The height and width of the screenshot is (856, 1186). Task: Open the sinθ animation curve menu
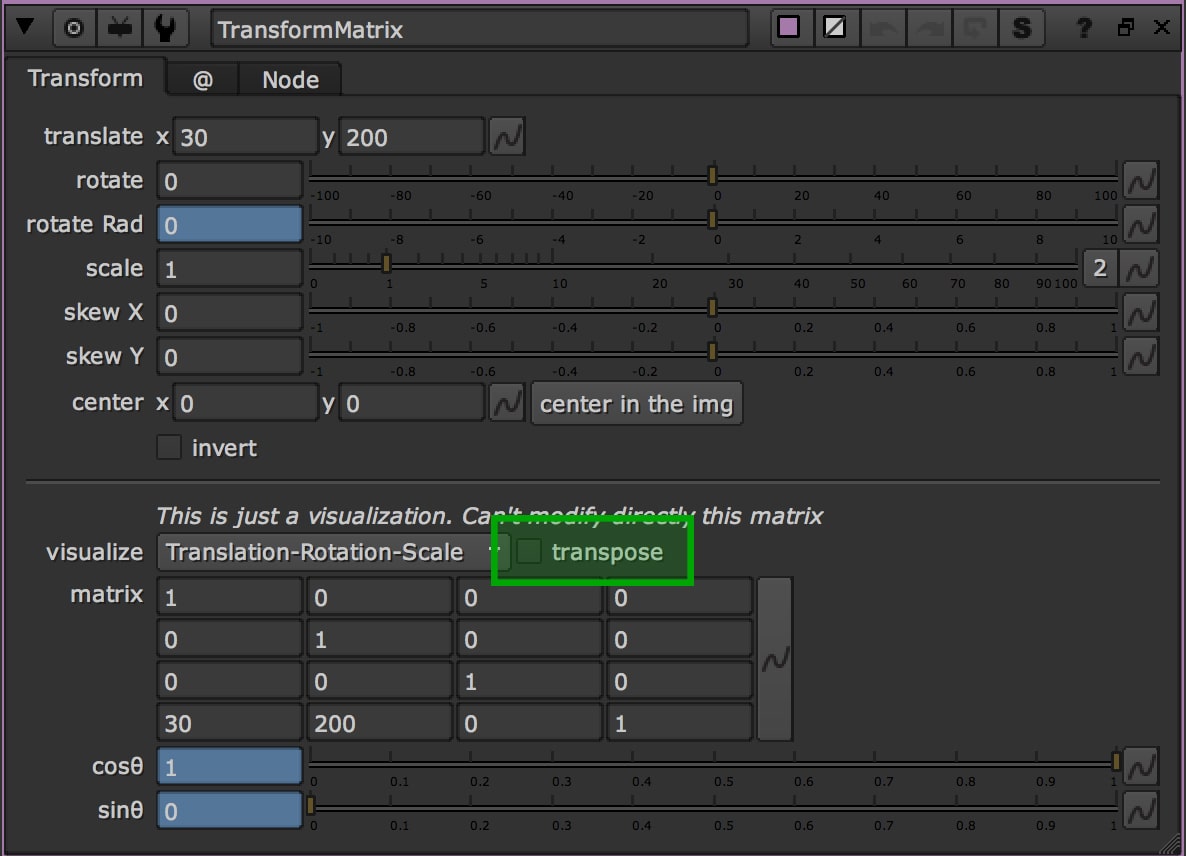point(1141,811)
